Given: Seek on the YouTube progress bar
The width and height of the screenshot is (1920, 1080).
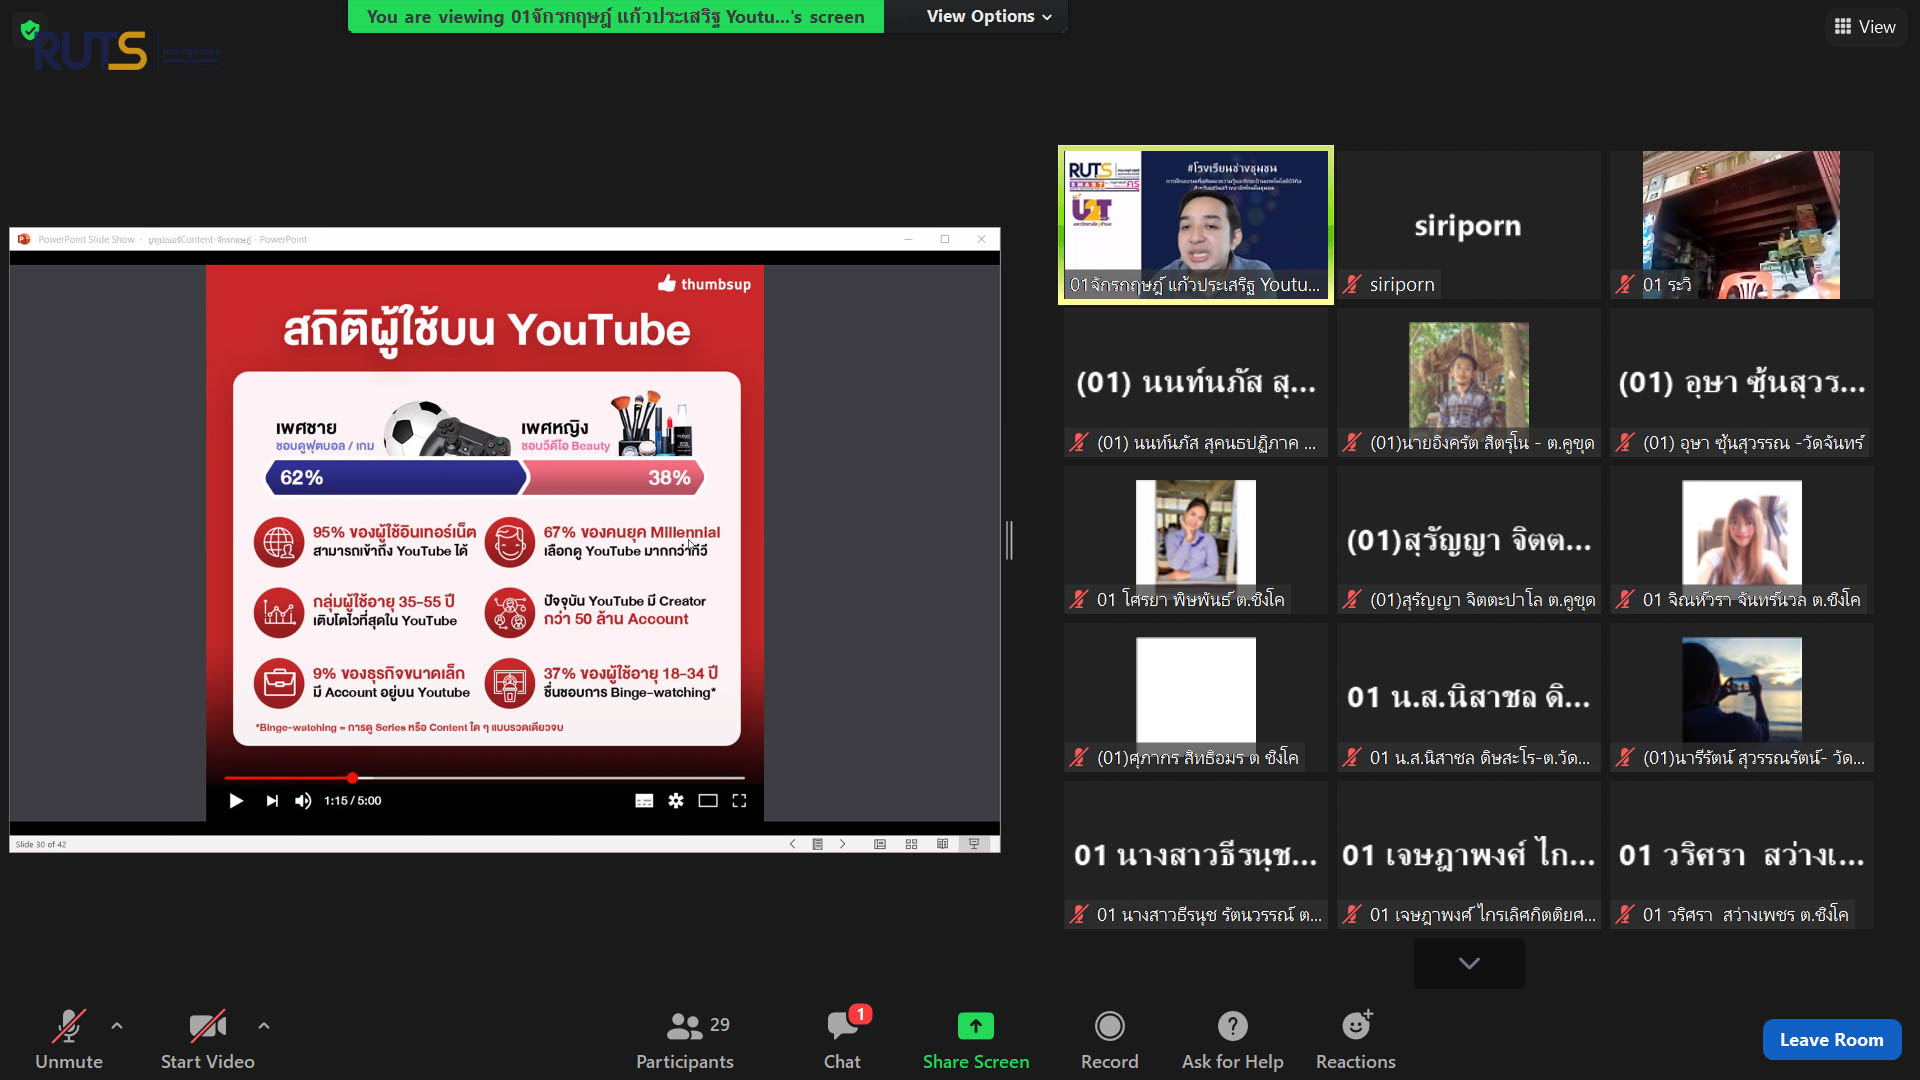Looking at the screenshot, I should [x=484, y=777].
